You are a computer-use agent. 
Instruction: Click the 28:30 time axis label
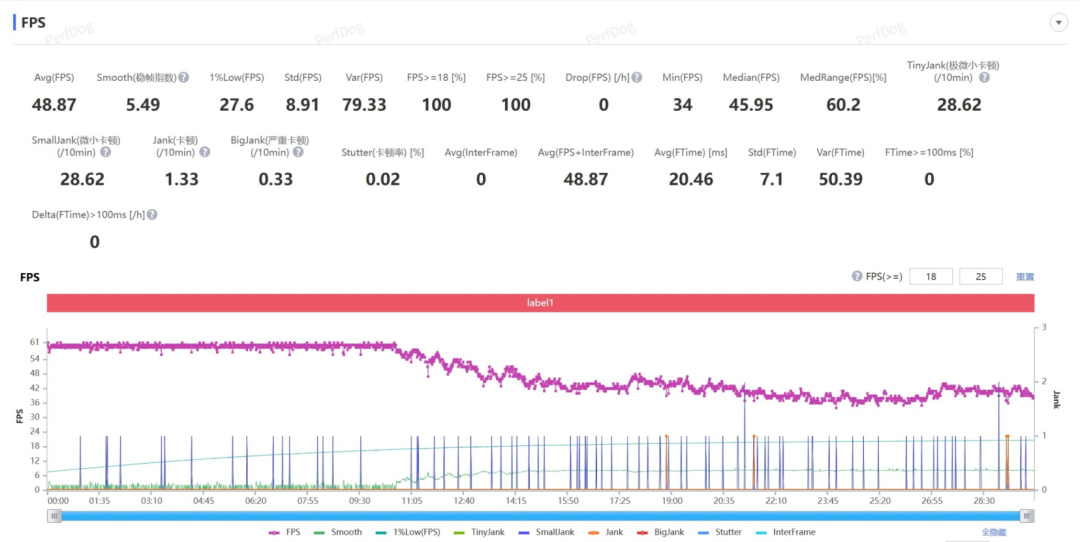[984, 501]
